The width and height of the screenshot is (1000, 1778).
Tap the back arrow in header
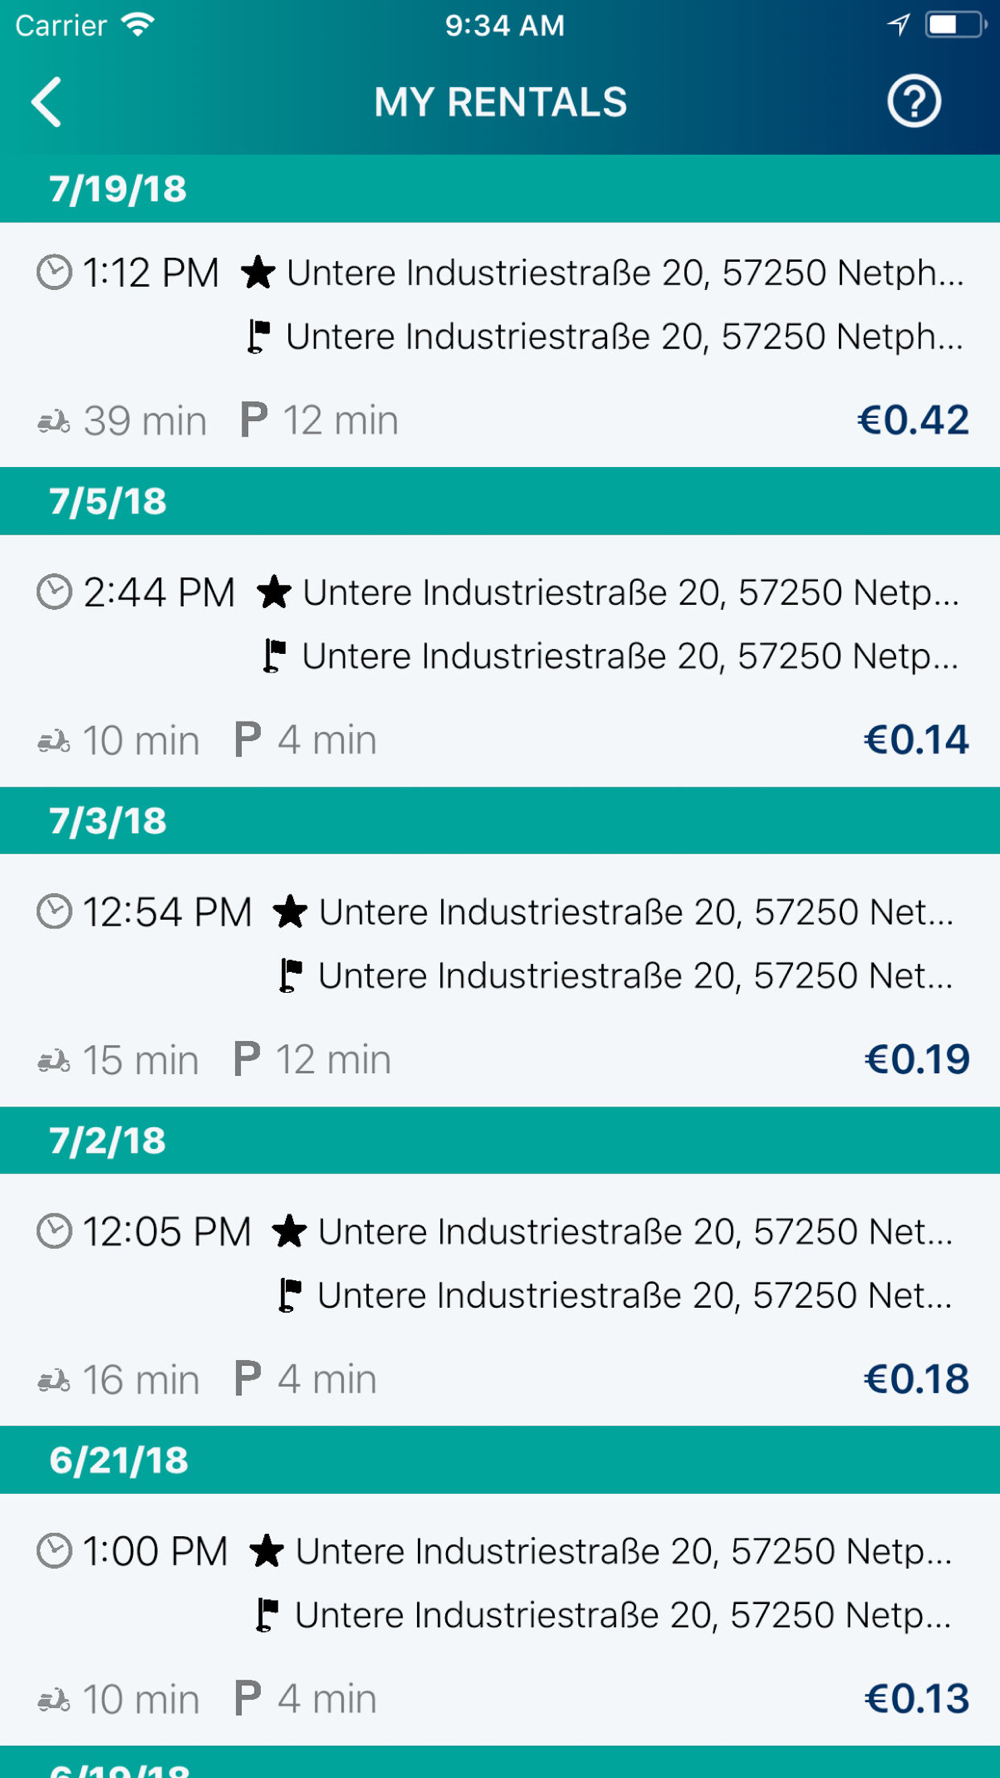pyautogui.click(x=47, y=102)
